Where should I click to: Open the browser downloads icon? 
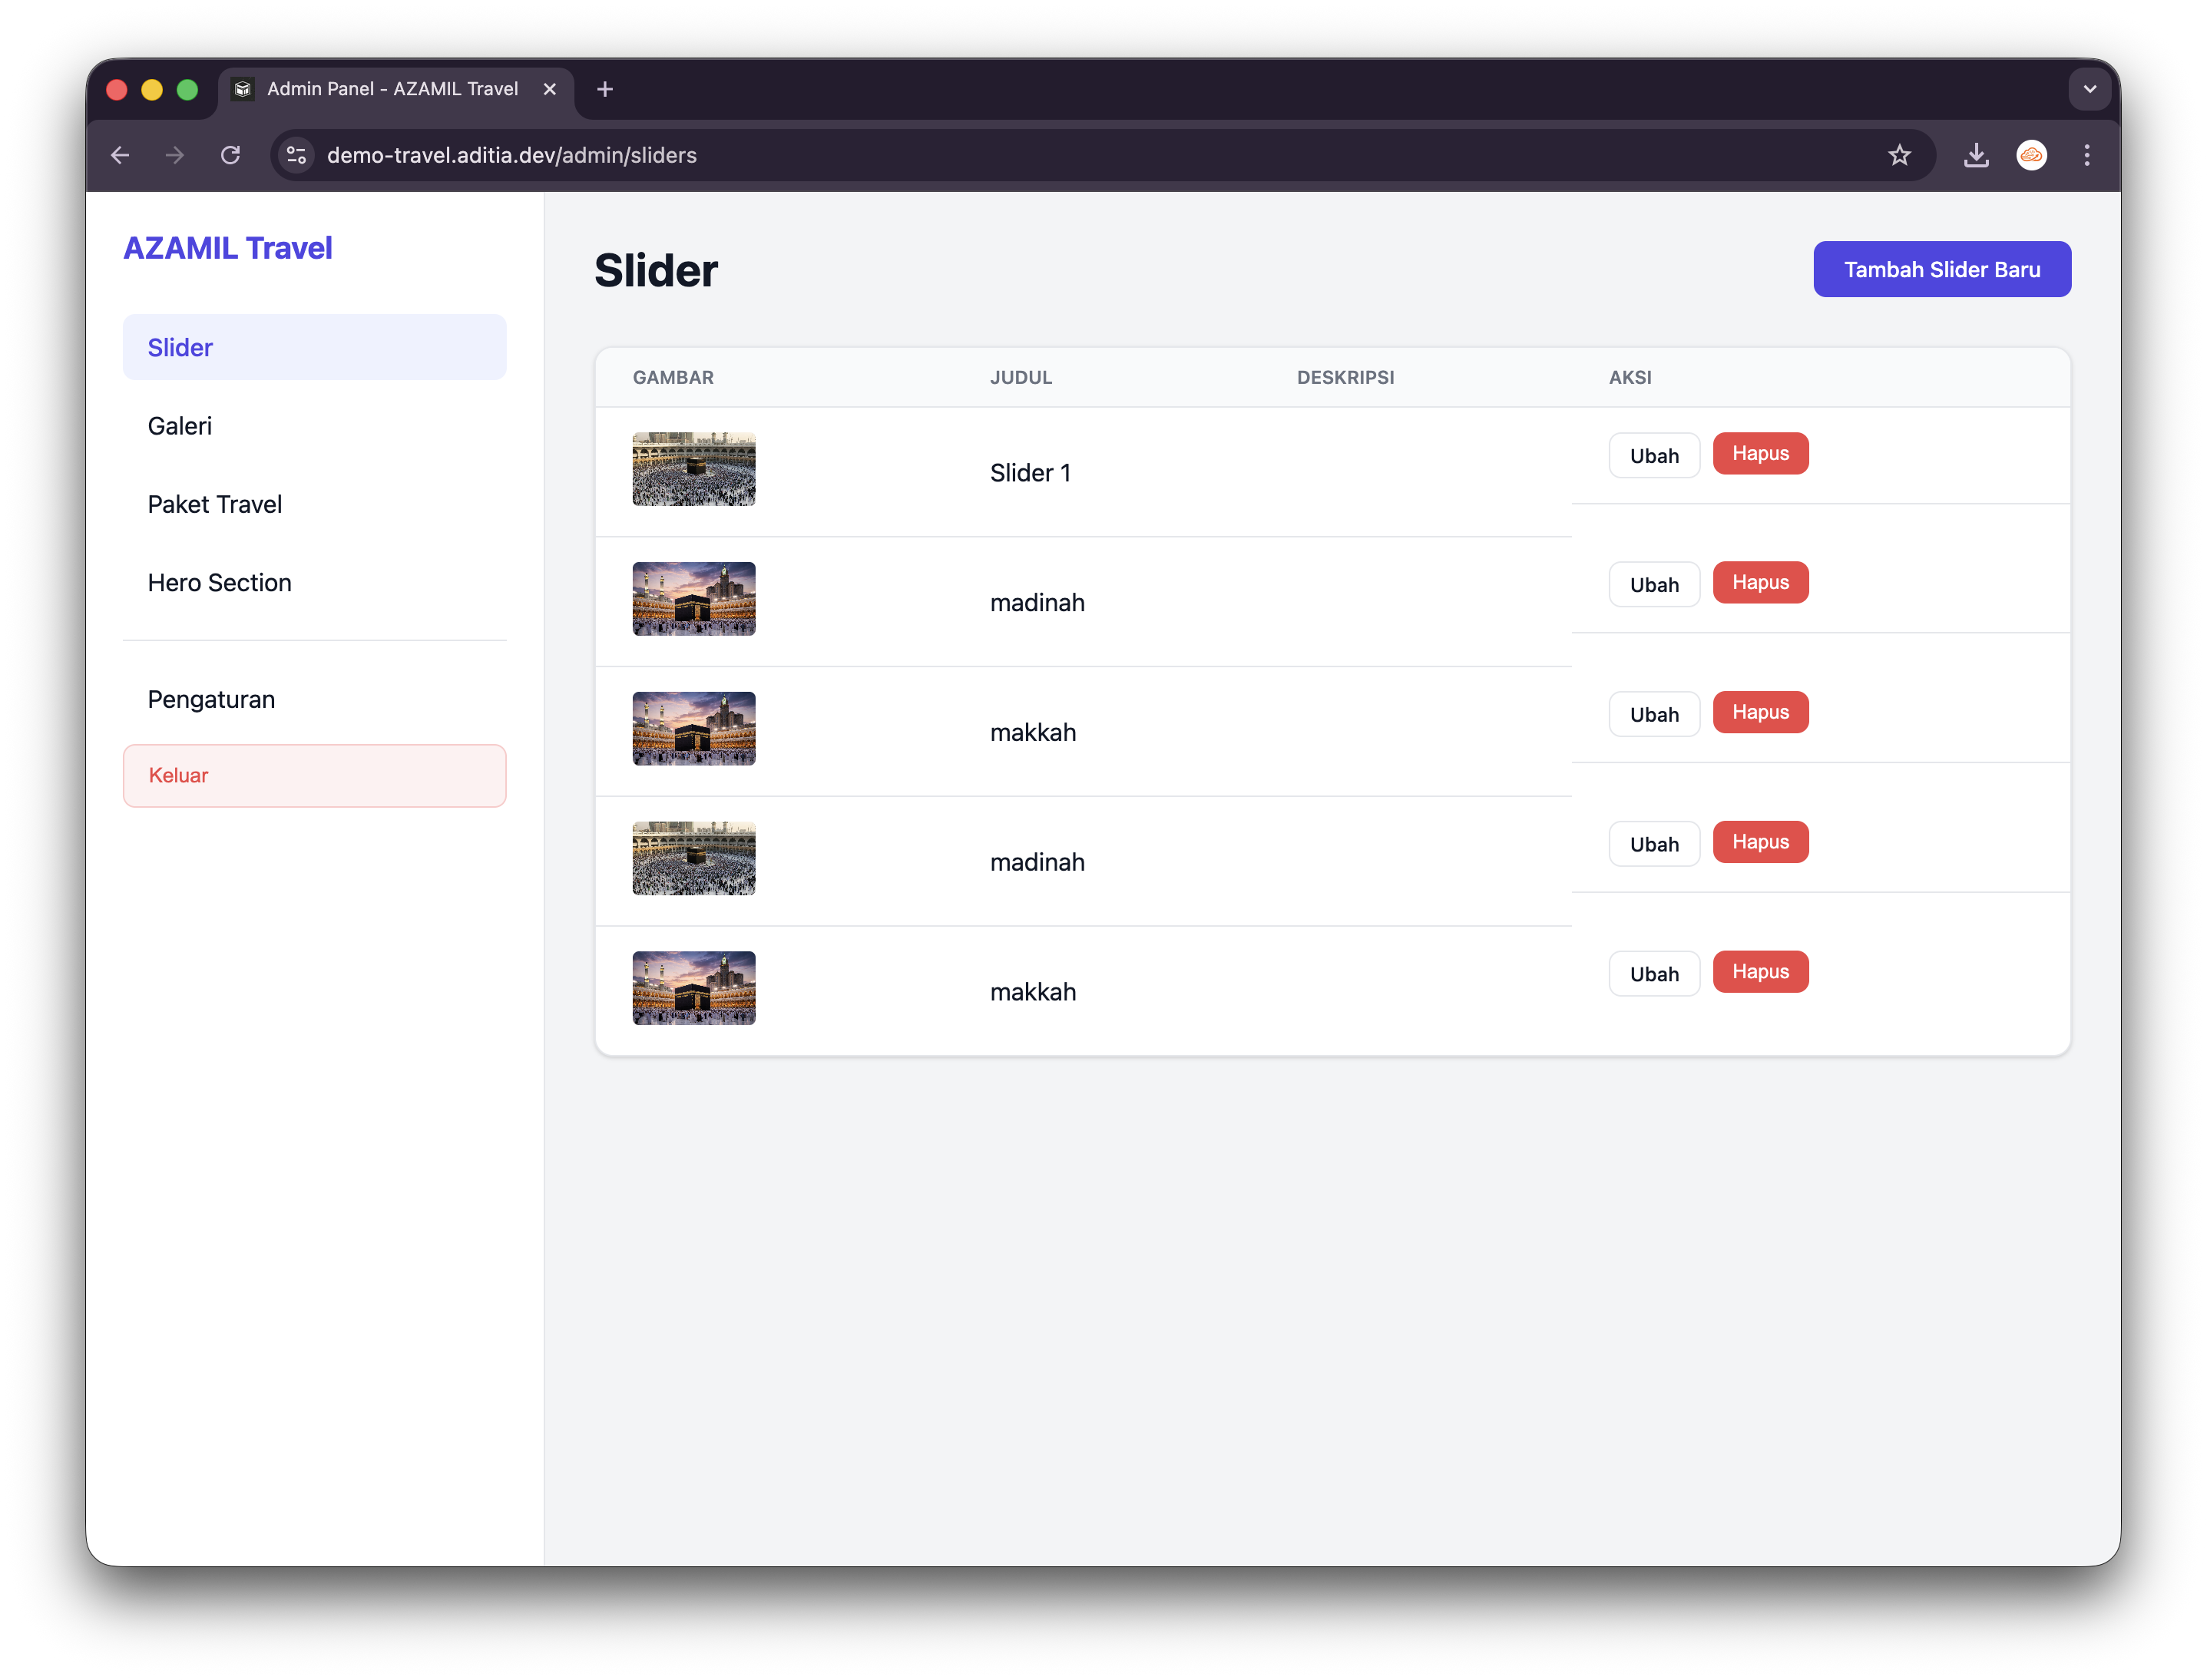tap(1976, 155)
